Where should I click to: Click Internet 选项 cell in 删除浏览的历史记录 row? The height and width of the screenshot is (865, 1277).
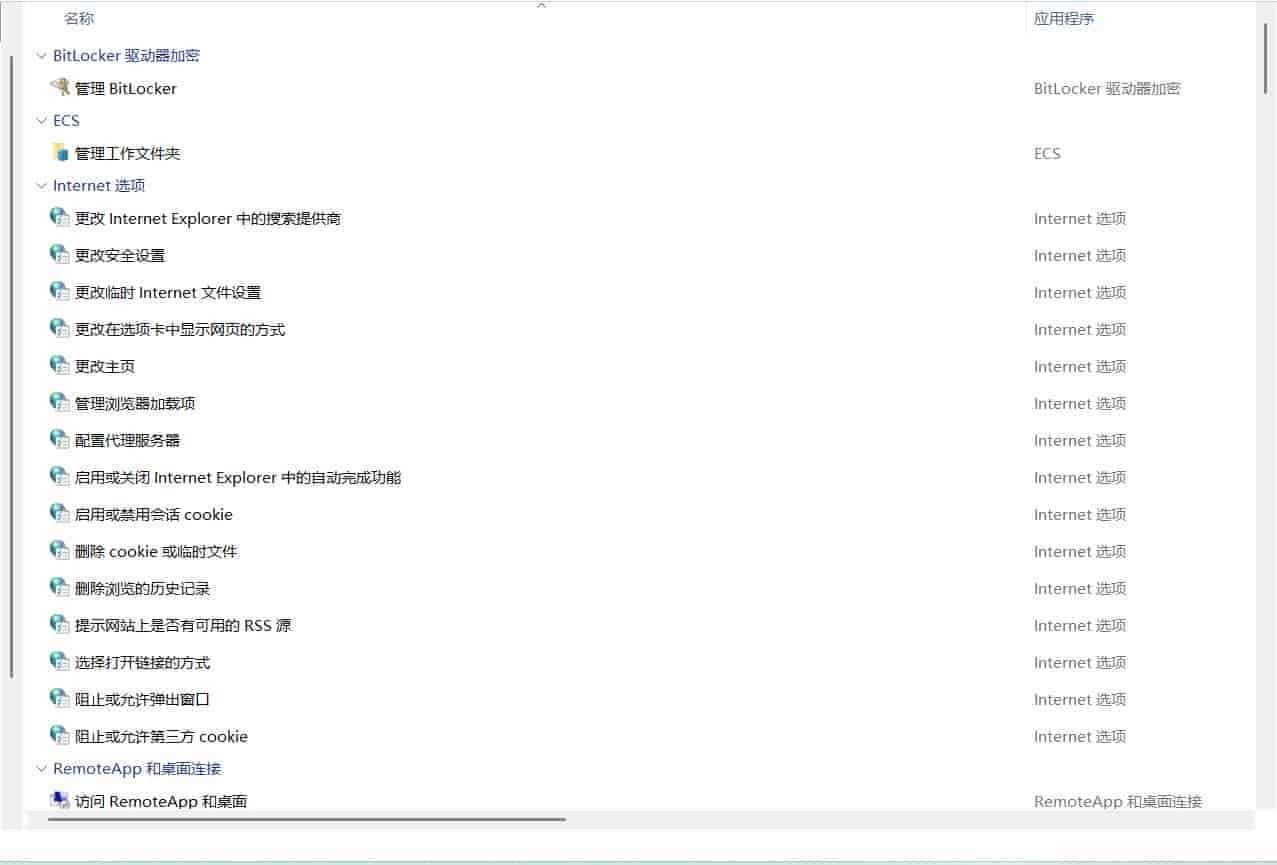coord(1080,588)
